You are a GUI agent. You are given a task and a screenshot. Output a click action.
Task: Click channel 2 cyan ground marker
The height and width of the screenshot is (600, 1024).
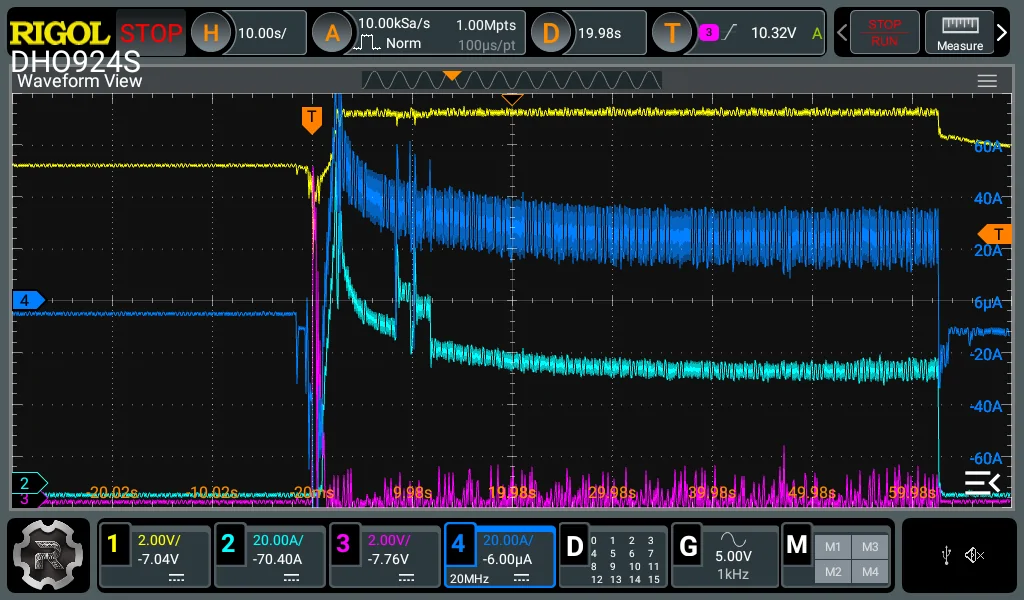tap(29, 483)
